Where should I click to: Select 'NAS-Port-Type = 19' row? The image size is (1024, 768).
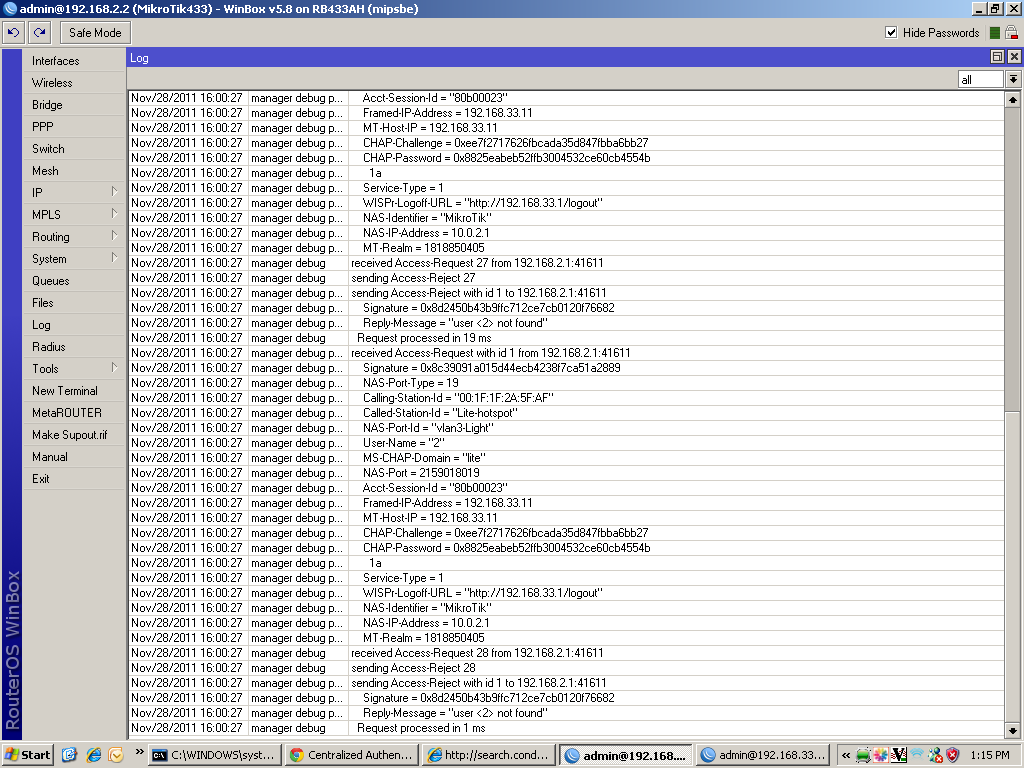coord(566,383)
